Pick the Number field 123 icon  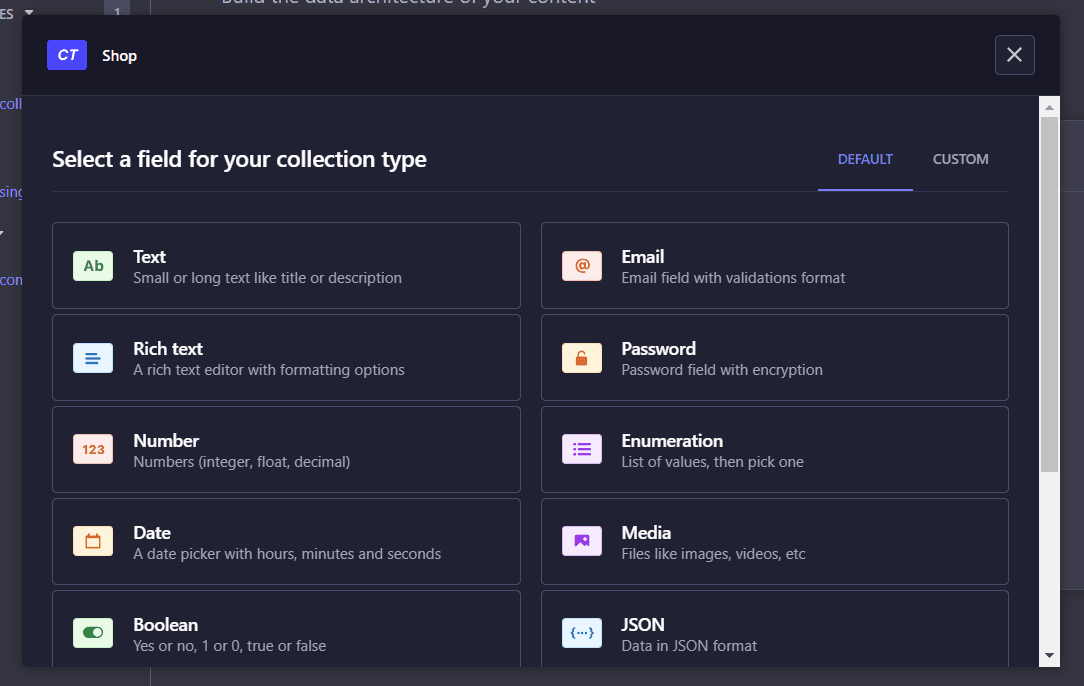tap(93, 450)
